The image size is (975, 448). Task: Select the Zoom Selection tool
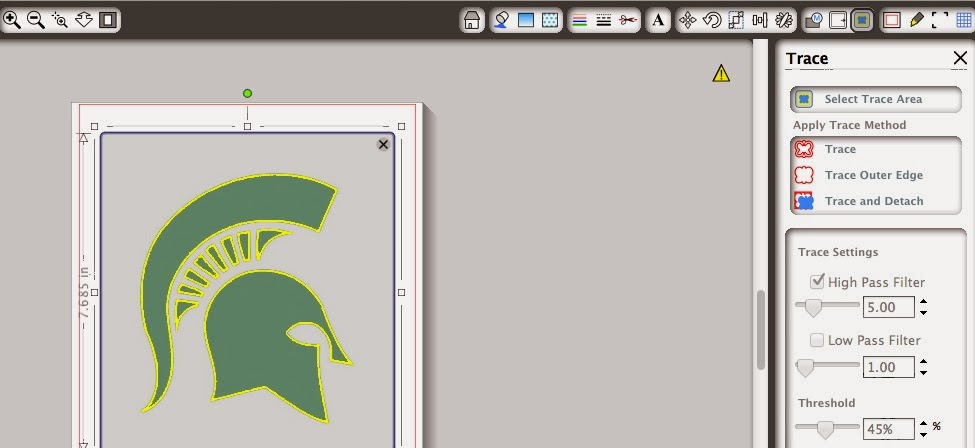pos(60,20)
